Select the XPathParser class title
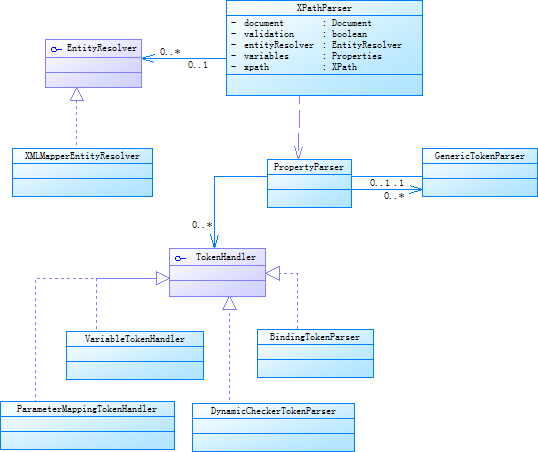This screenshot has width=538, height=452. pyautogui.click(x=324, y=8)
